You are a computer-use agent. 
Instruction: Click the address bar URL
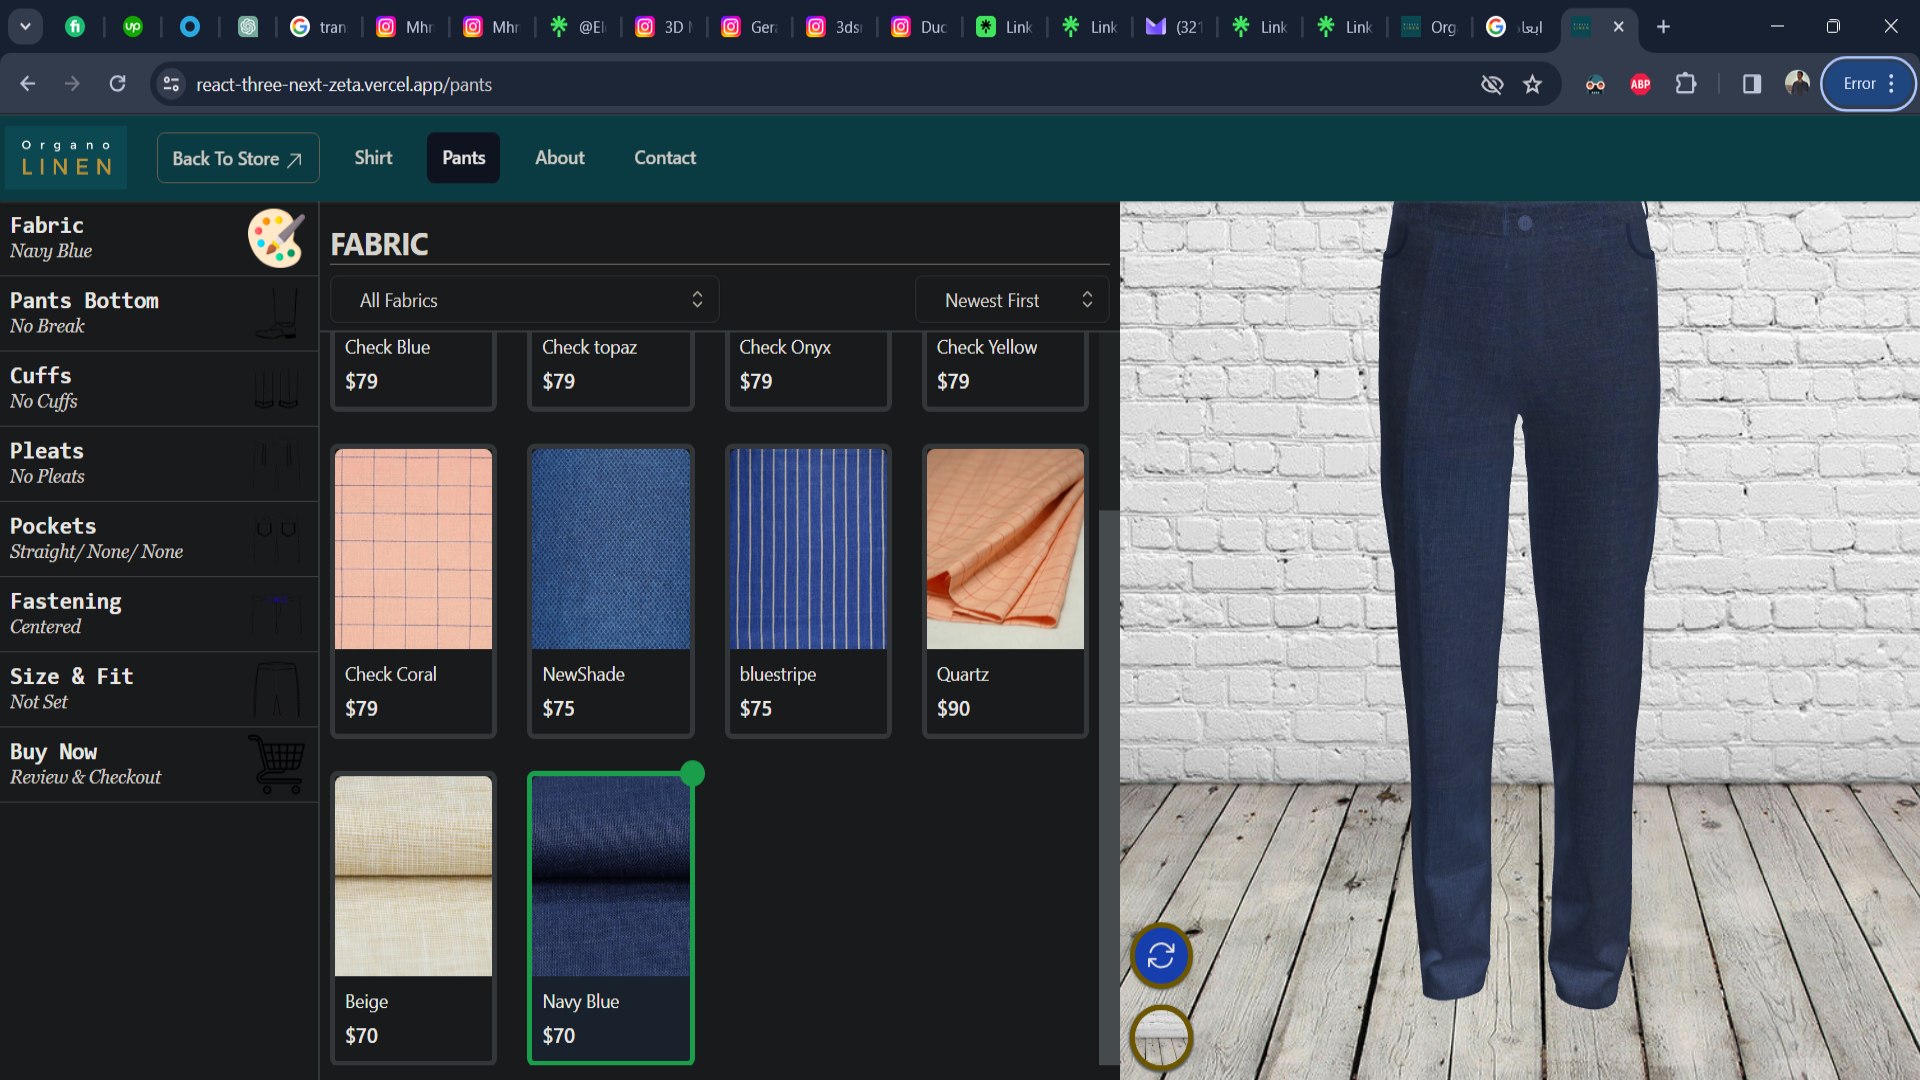(x=344, y=84)
